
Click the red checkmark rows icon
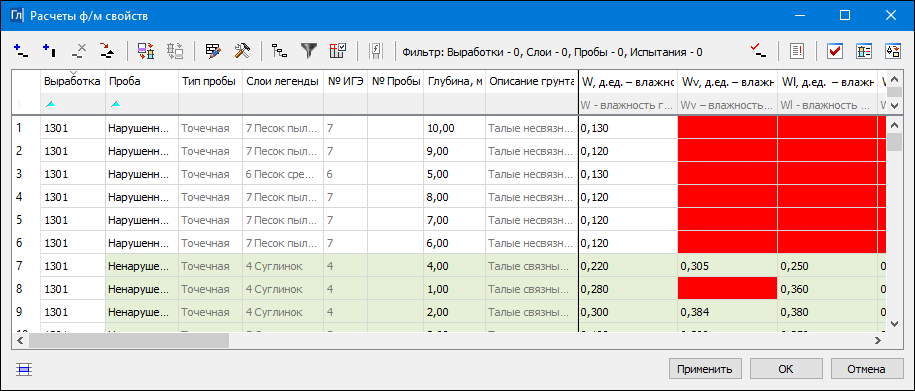[758, 51]
